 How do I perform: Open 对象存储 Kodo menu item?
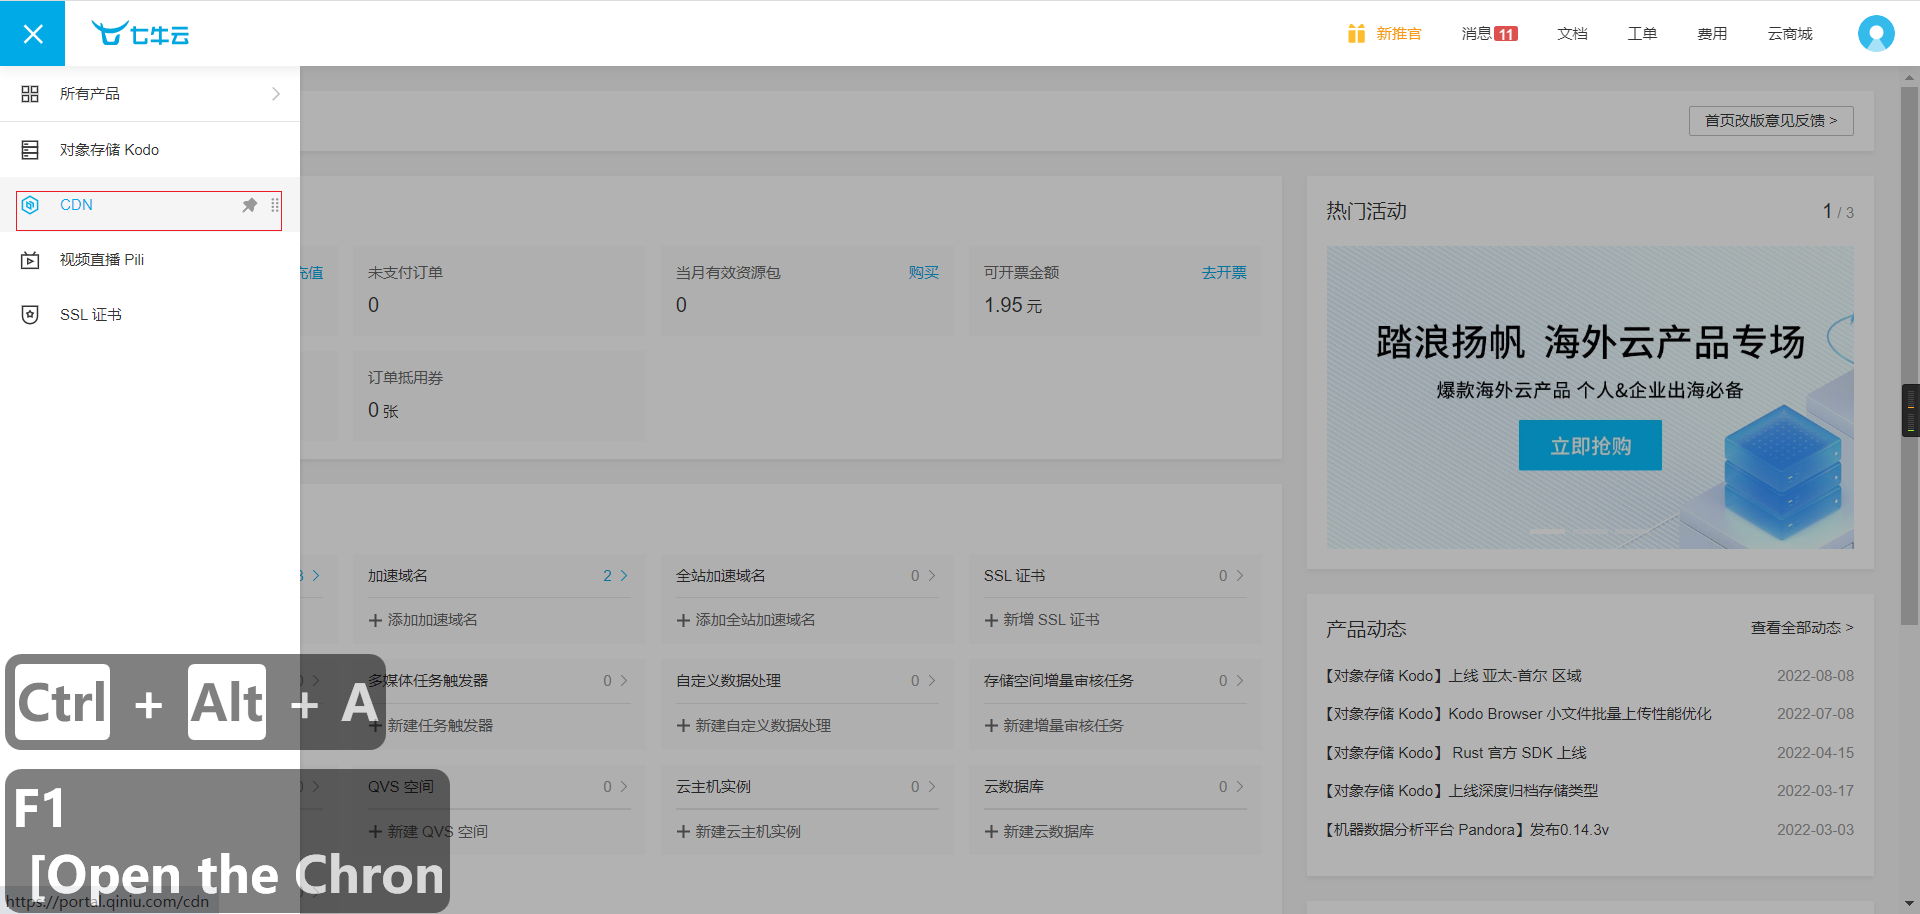(x=150, y=150)
